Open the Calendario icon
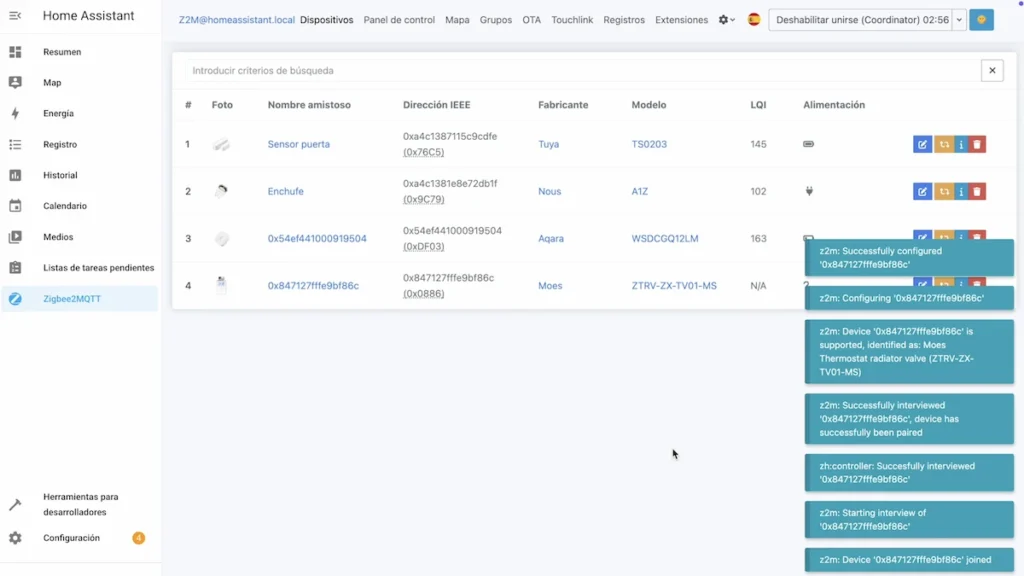Image resolution: width=1024 pixels, height=576 pixels. pyautogui.click(x=15, y=206)
